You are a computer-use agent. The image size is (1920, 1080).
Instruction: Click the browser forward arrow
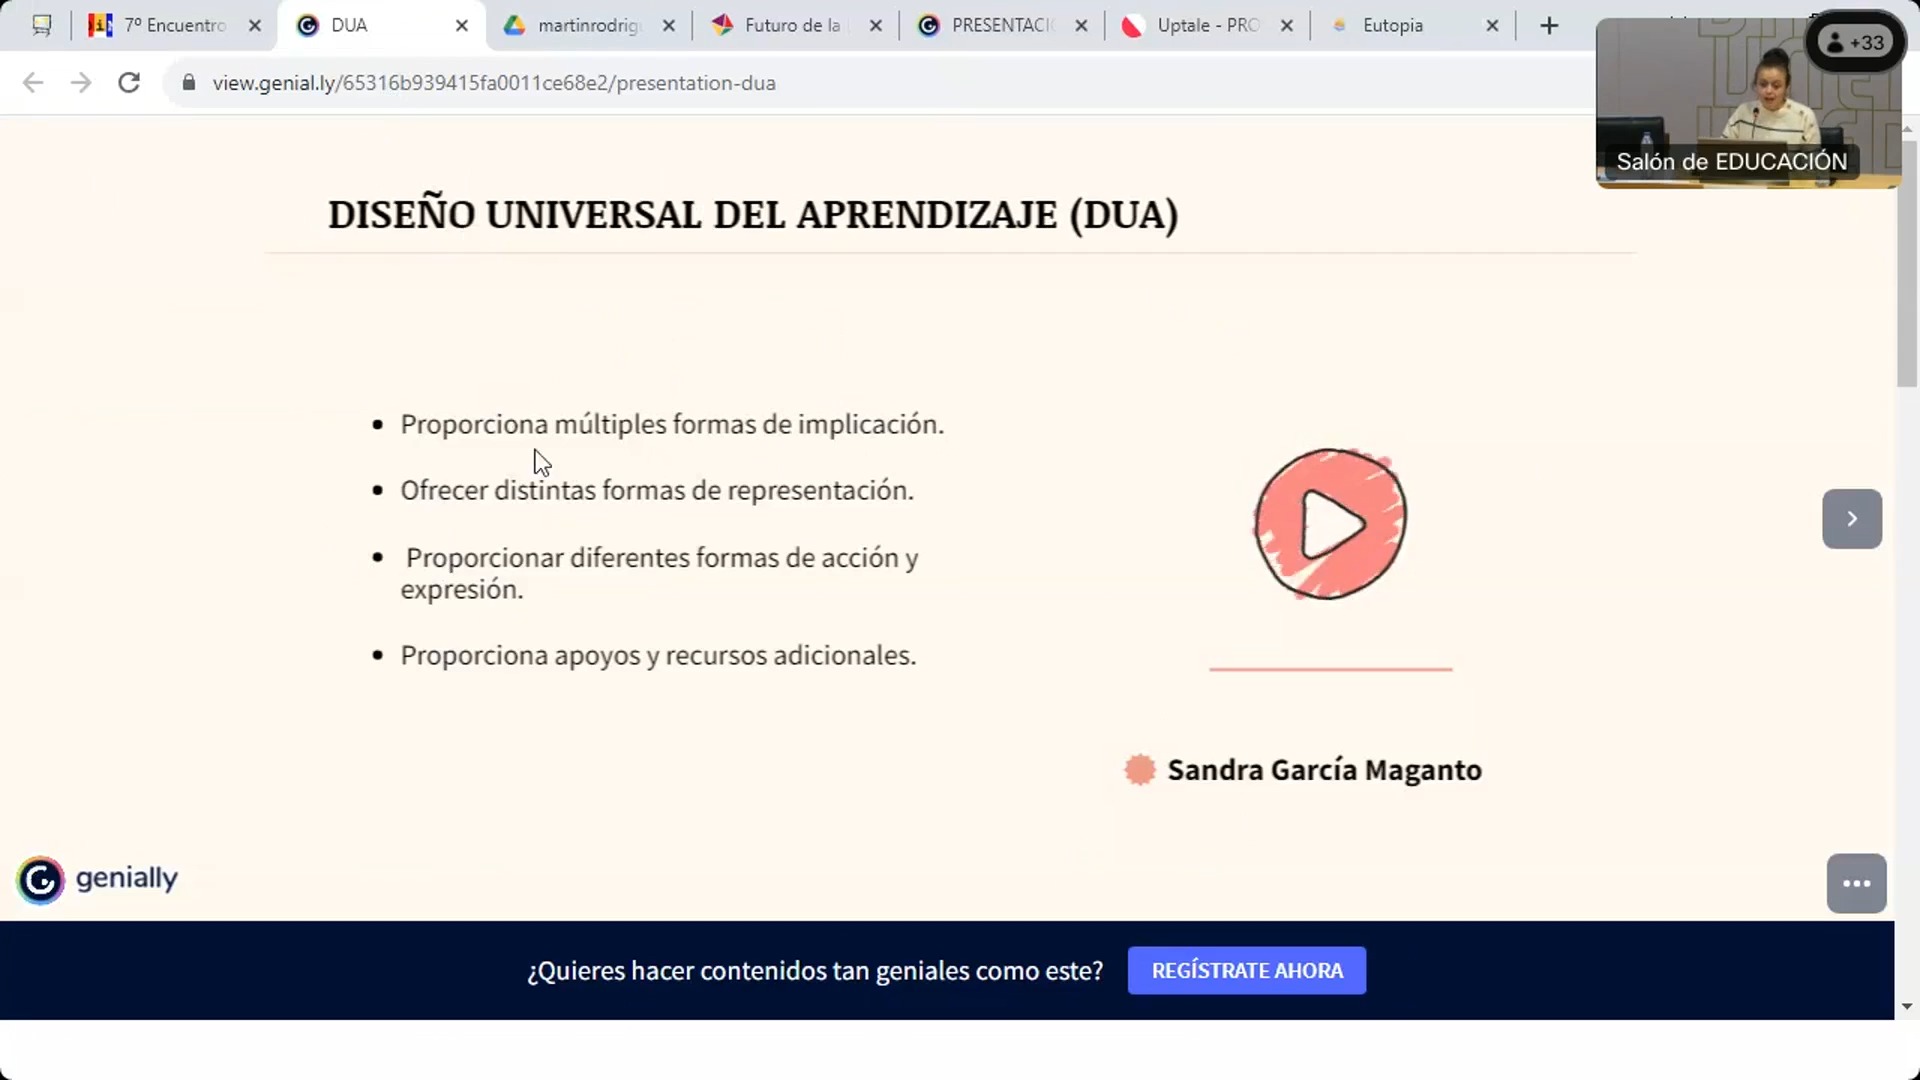[81, 83]
